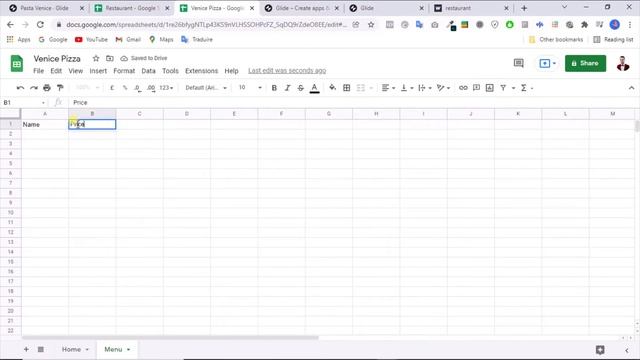Open the Insert menu
The width and height of the screenshot is (640, 360).
click(98, 71)
